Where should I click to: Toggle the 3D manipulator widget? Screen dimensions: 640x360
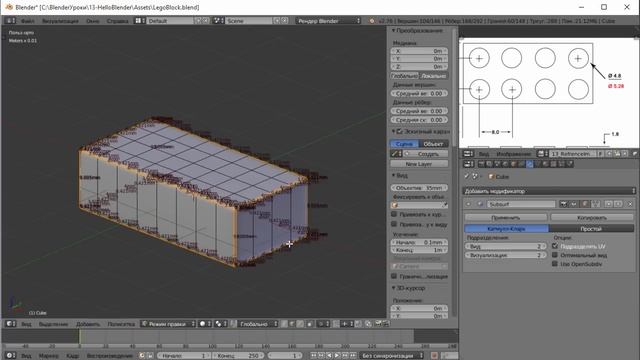click(x=233, y=324)
